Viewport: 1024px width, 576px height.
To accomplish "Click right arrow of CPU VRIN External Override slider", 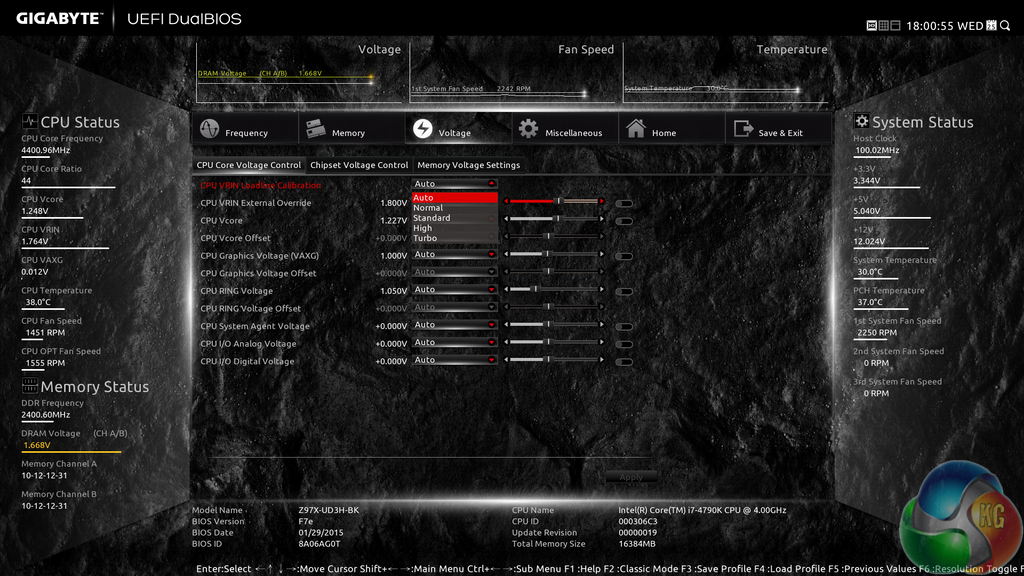I will [x=601, y=201].
